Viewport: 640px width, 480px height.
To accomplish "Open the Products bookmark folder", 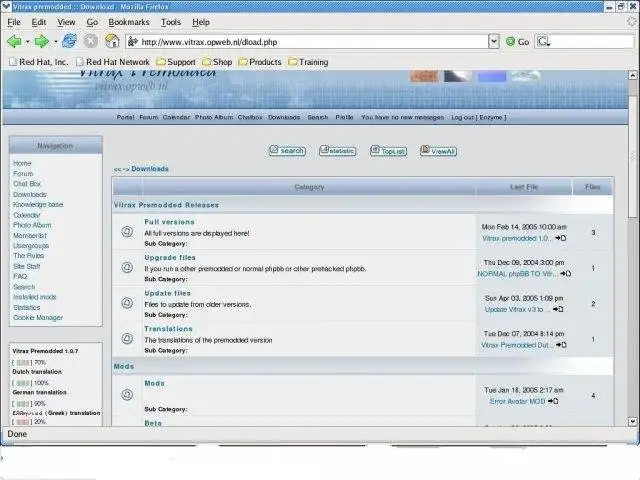I will pyautogui.click(x=260, y=62).
